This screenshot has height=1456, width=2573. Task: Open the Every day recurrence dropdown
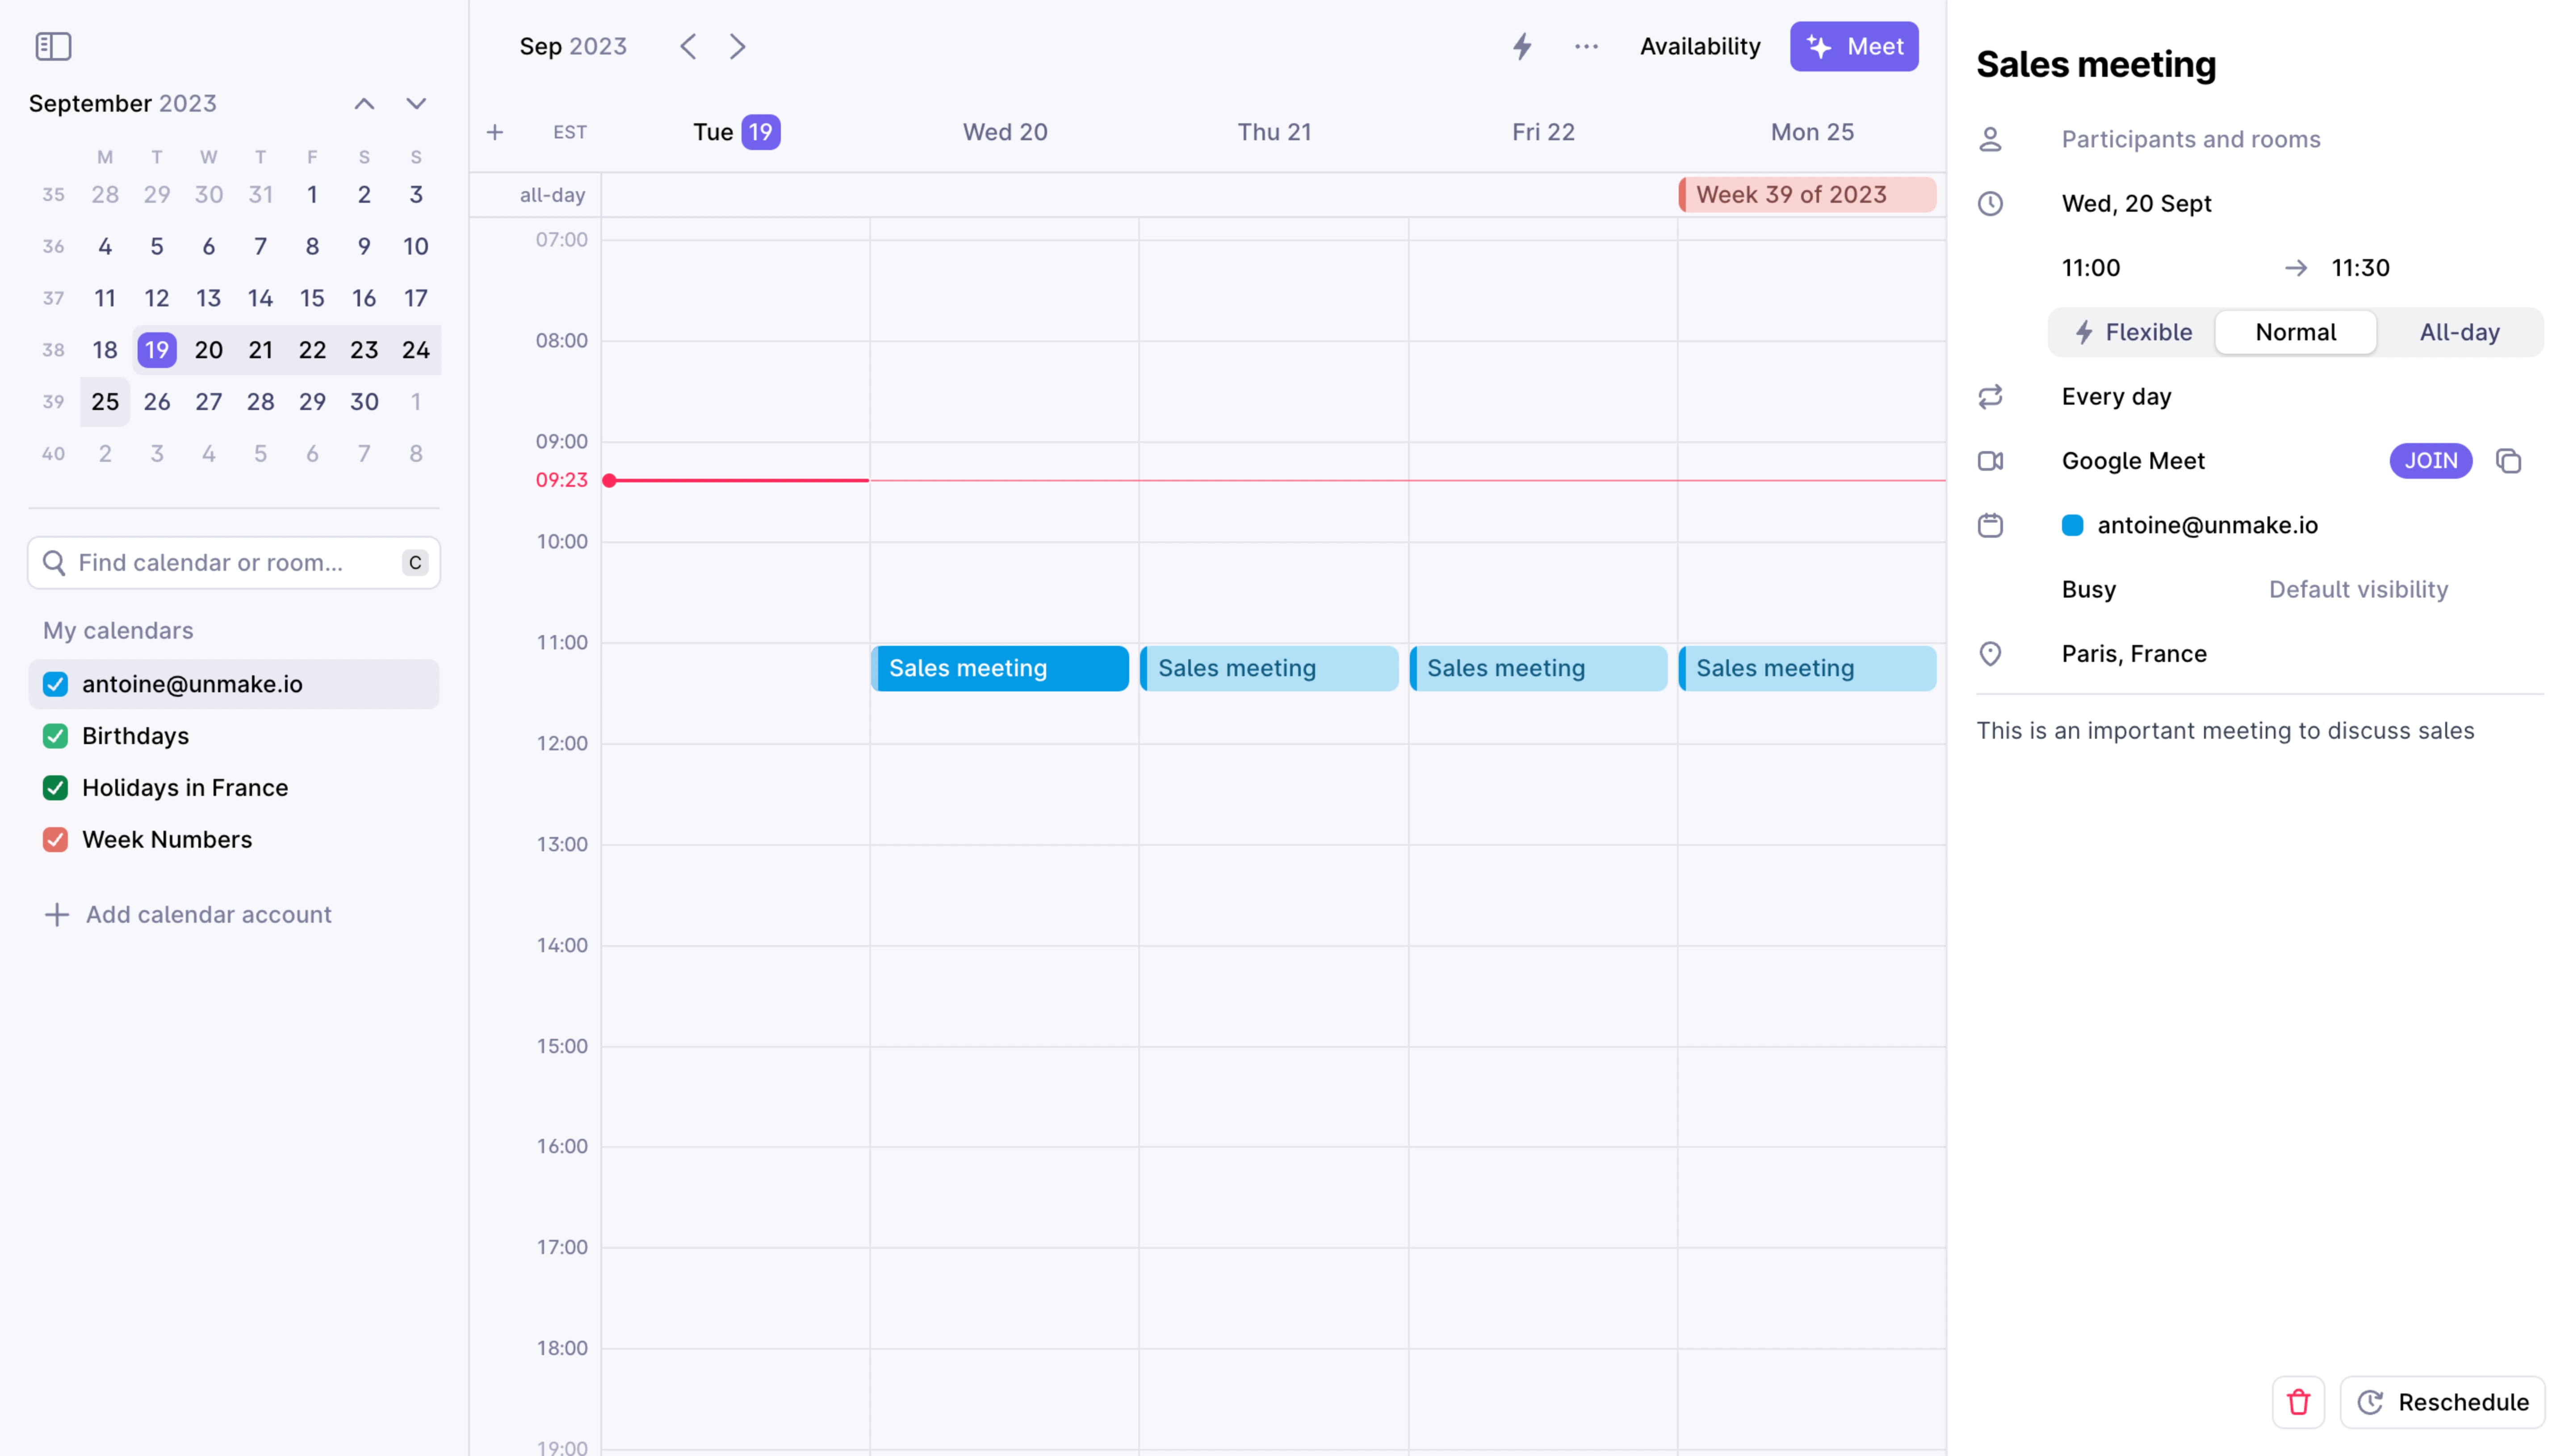tap(2116, 397)
